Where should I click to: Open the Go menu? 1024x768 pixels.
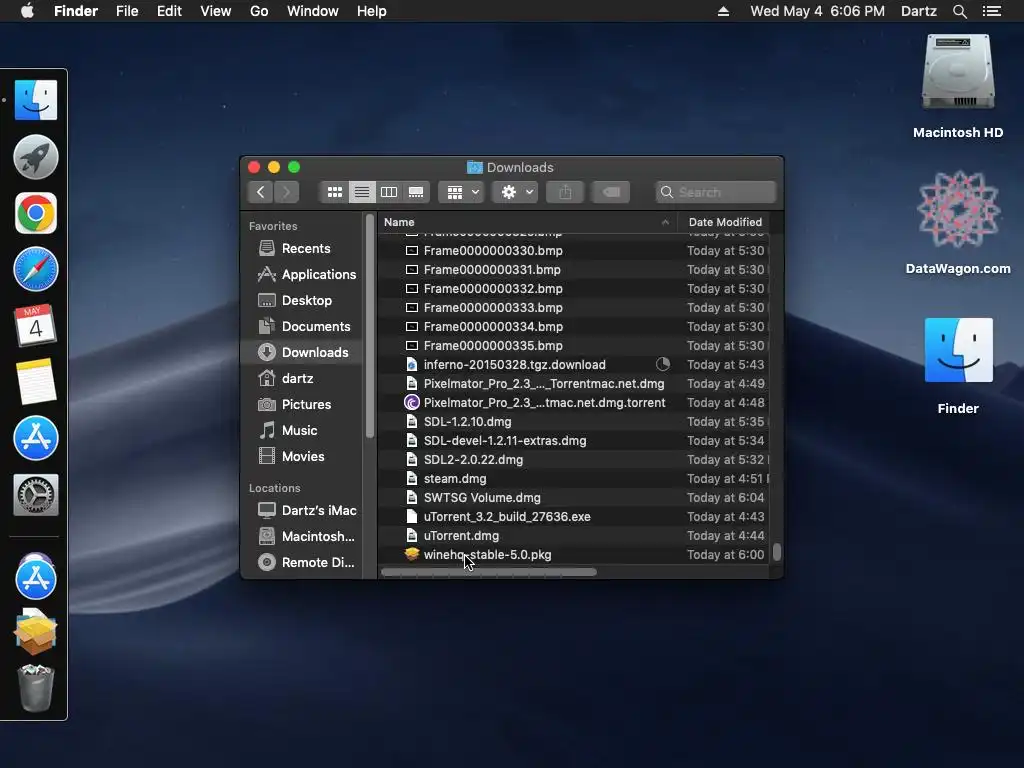click(x=259, y=11)
